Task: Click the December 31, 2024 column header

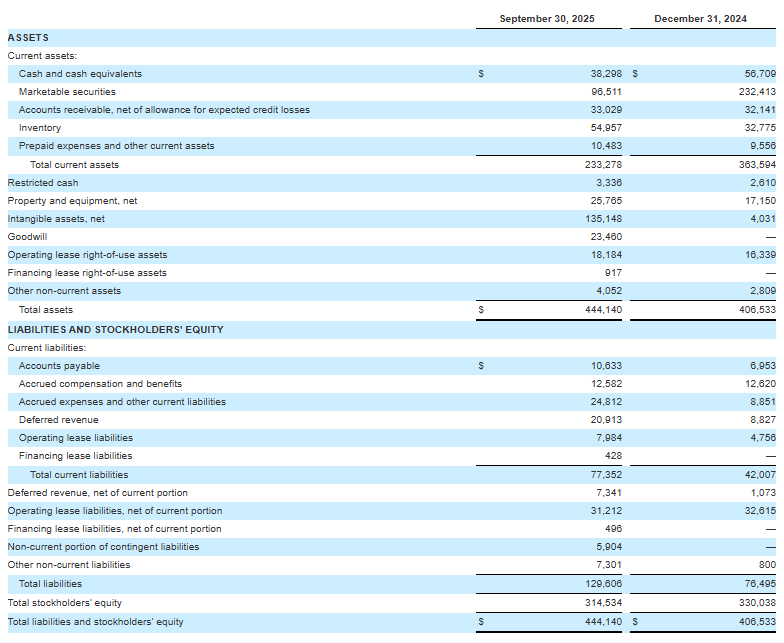Action: (x=701, y=19)
